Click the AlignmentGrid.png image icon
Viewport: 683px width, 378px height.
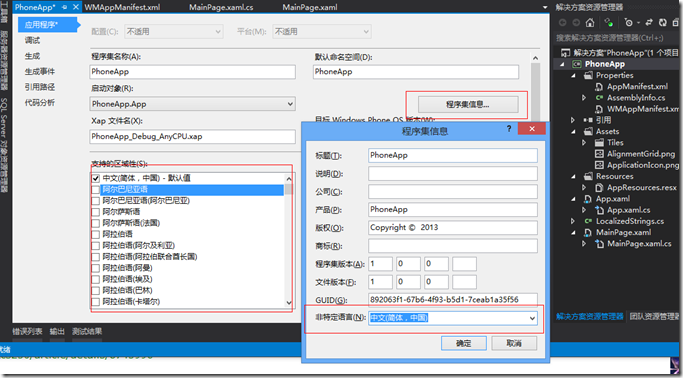tap(599, 154)
